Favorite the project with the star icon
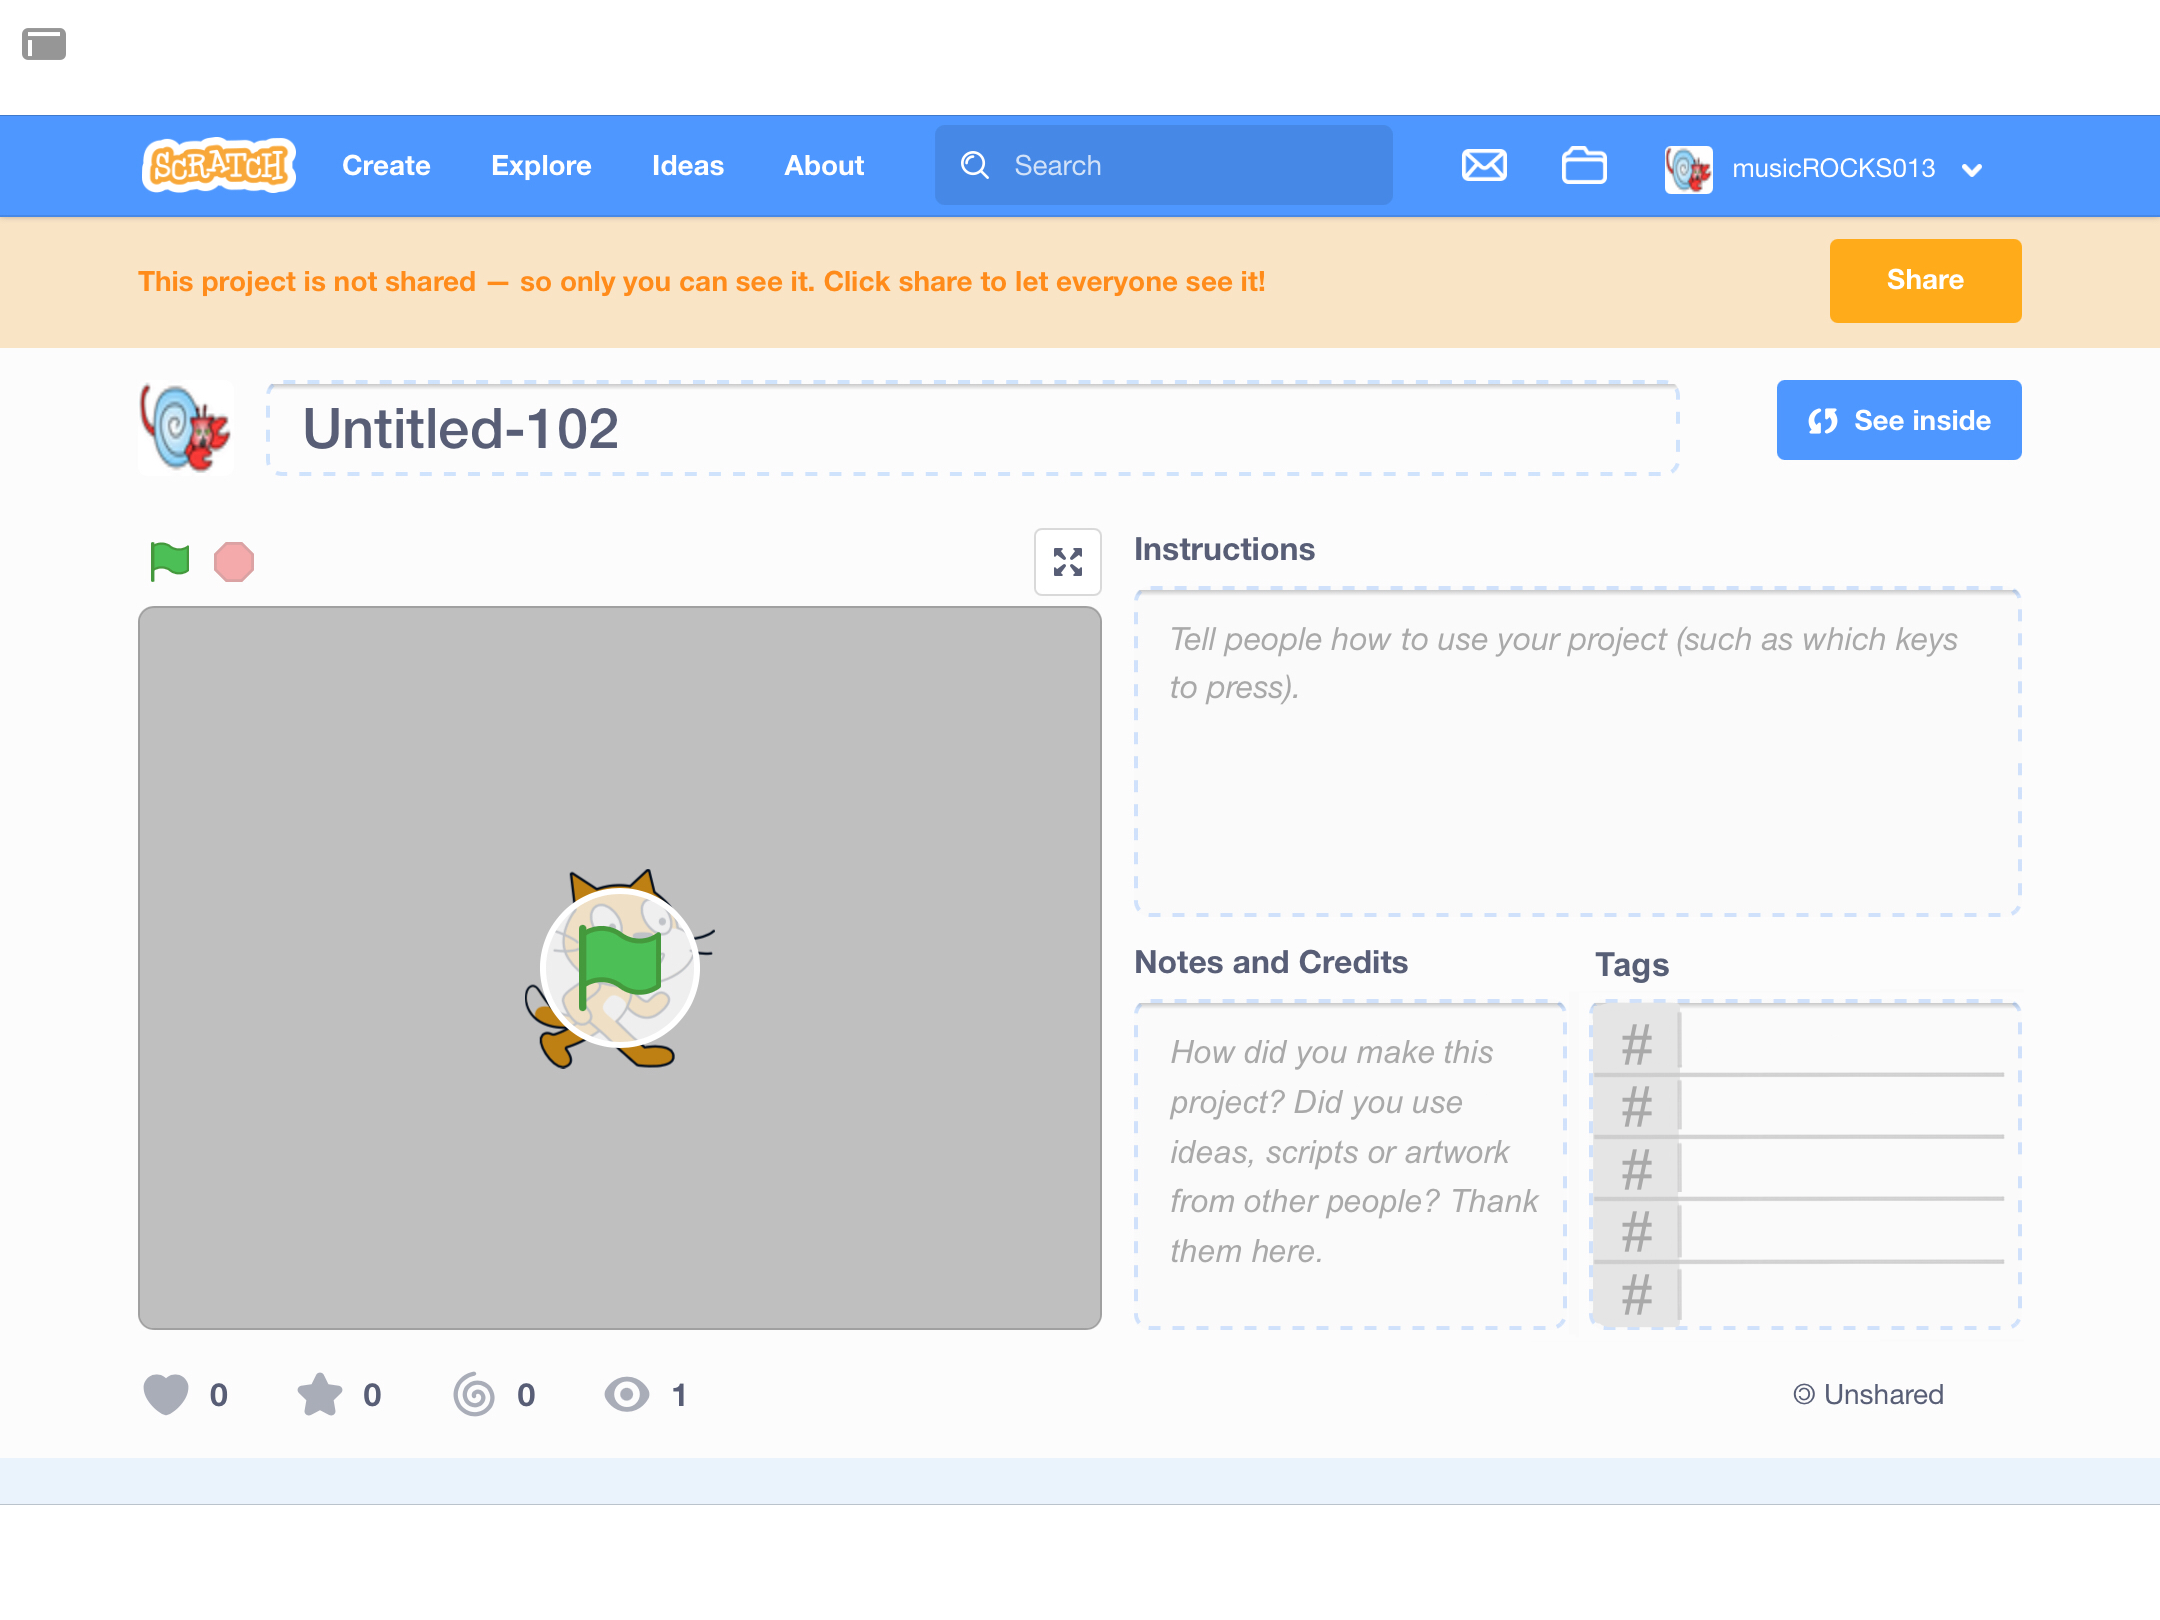This screenshot has width=2160, height=1620. click(x=319, y=1393)
